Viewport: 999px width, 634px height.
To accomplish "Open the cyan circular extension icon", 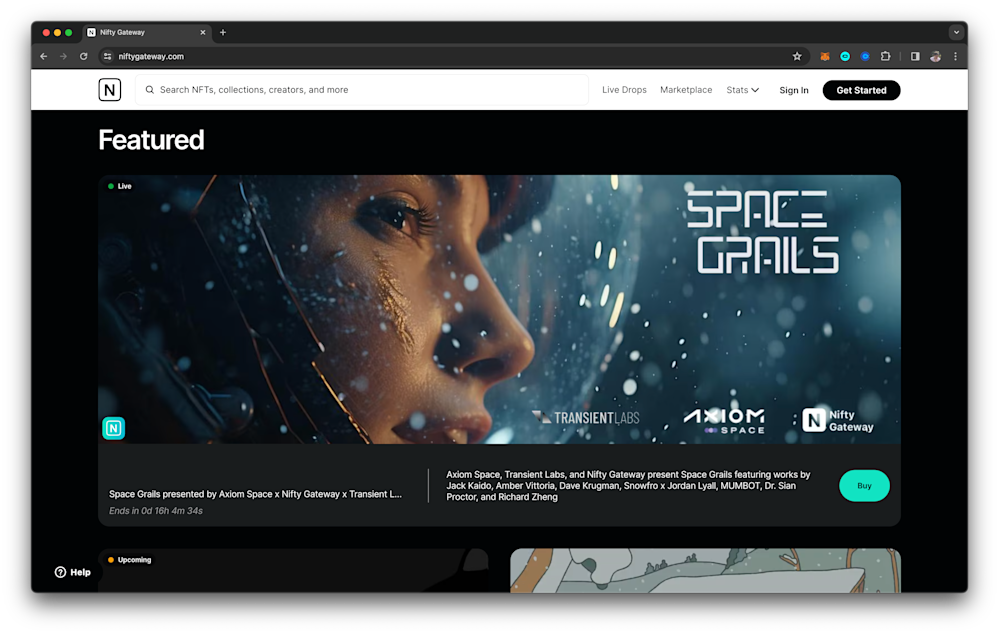I will tap(845, 57).
